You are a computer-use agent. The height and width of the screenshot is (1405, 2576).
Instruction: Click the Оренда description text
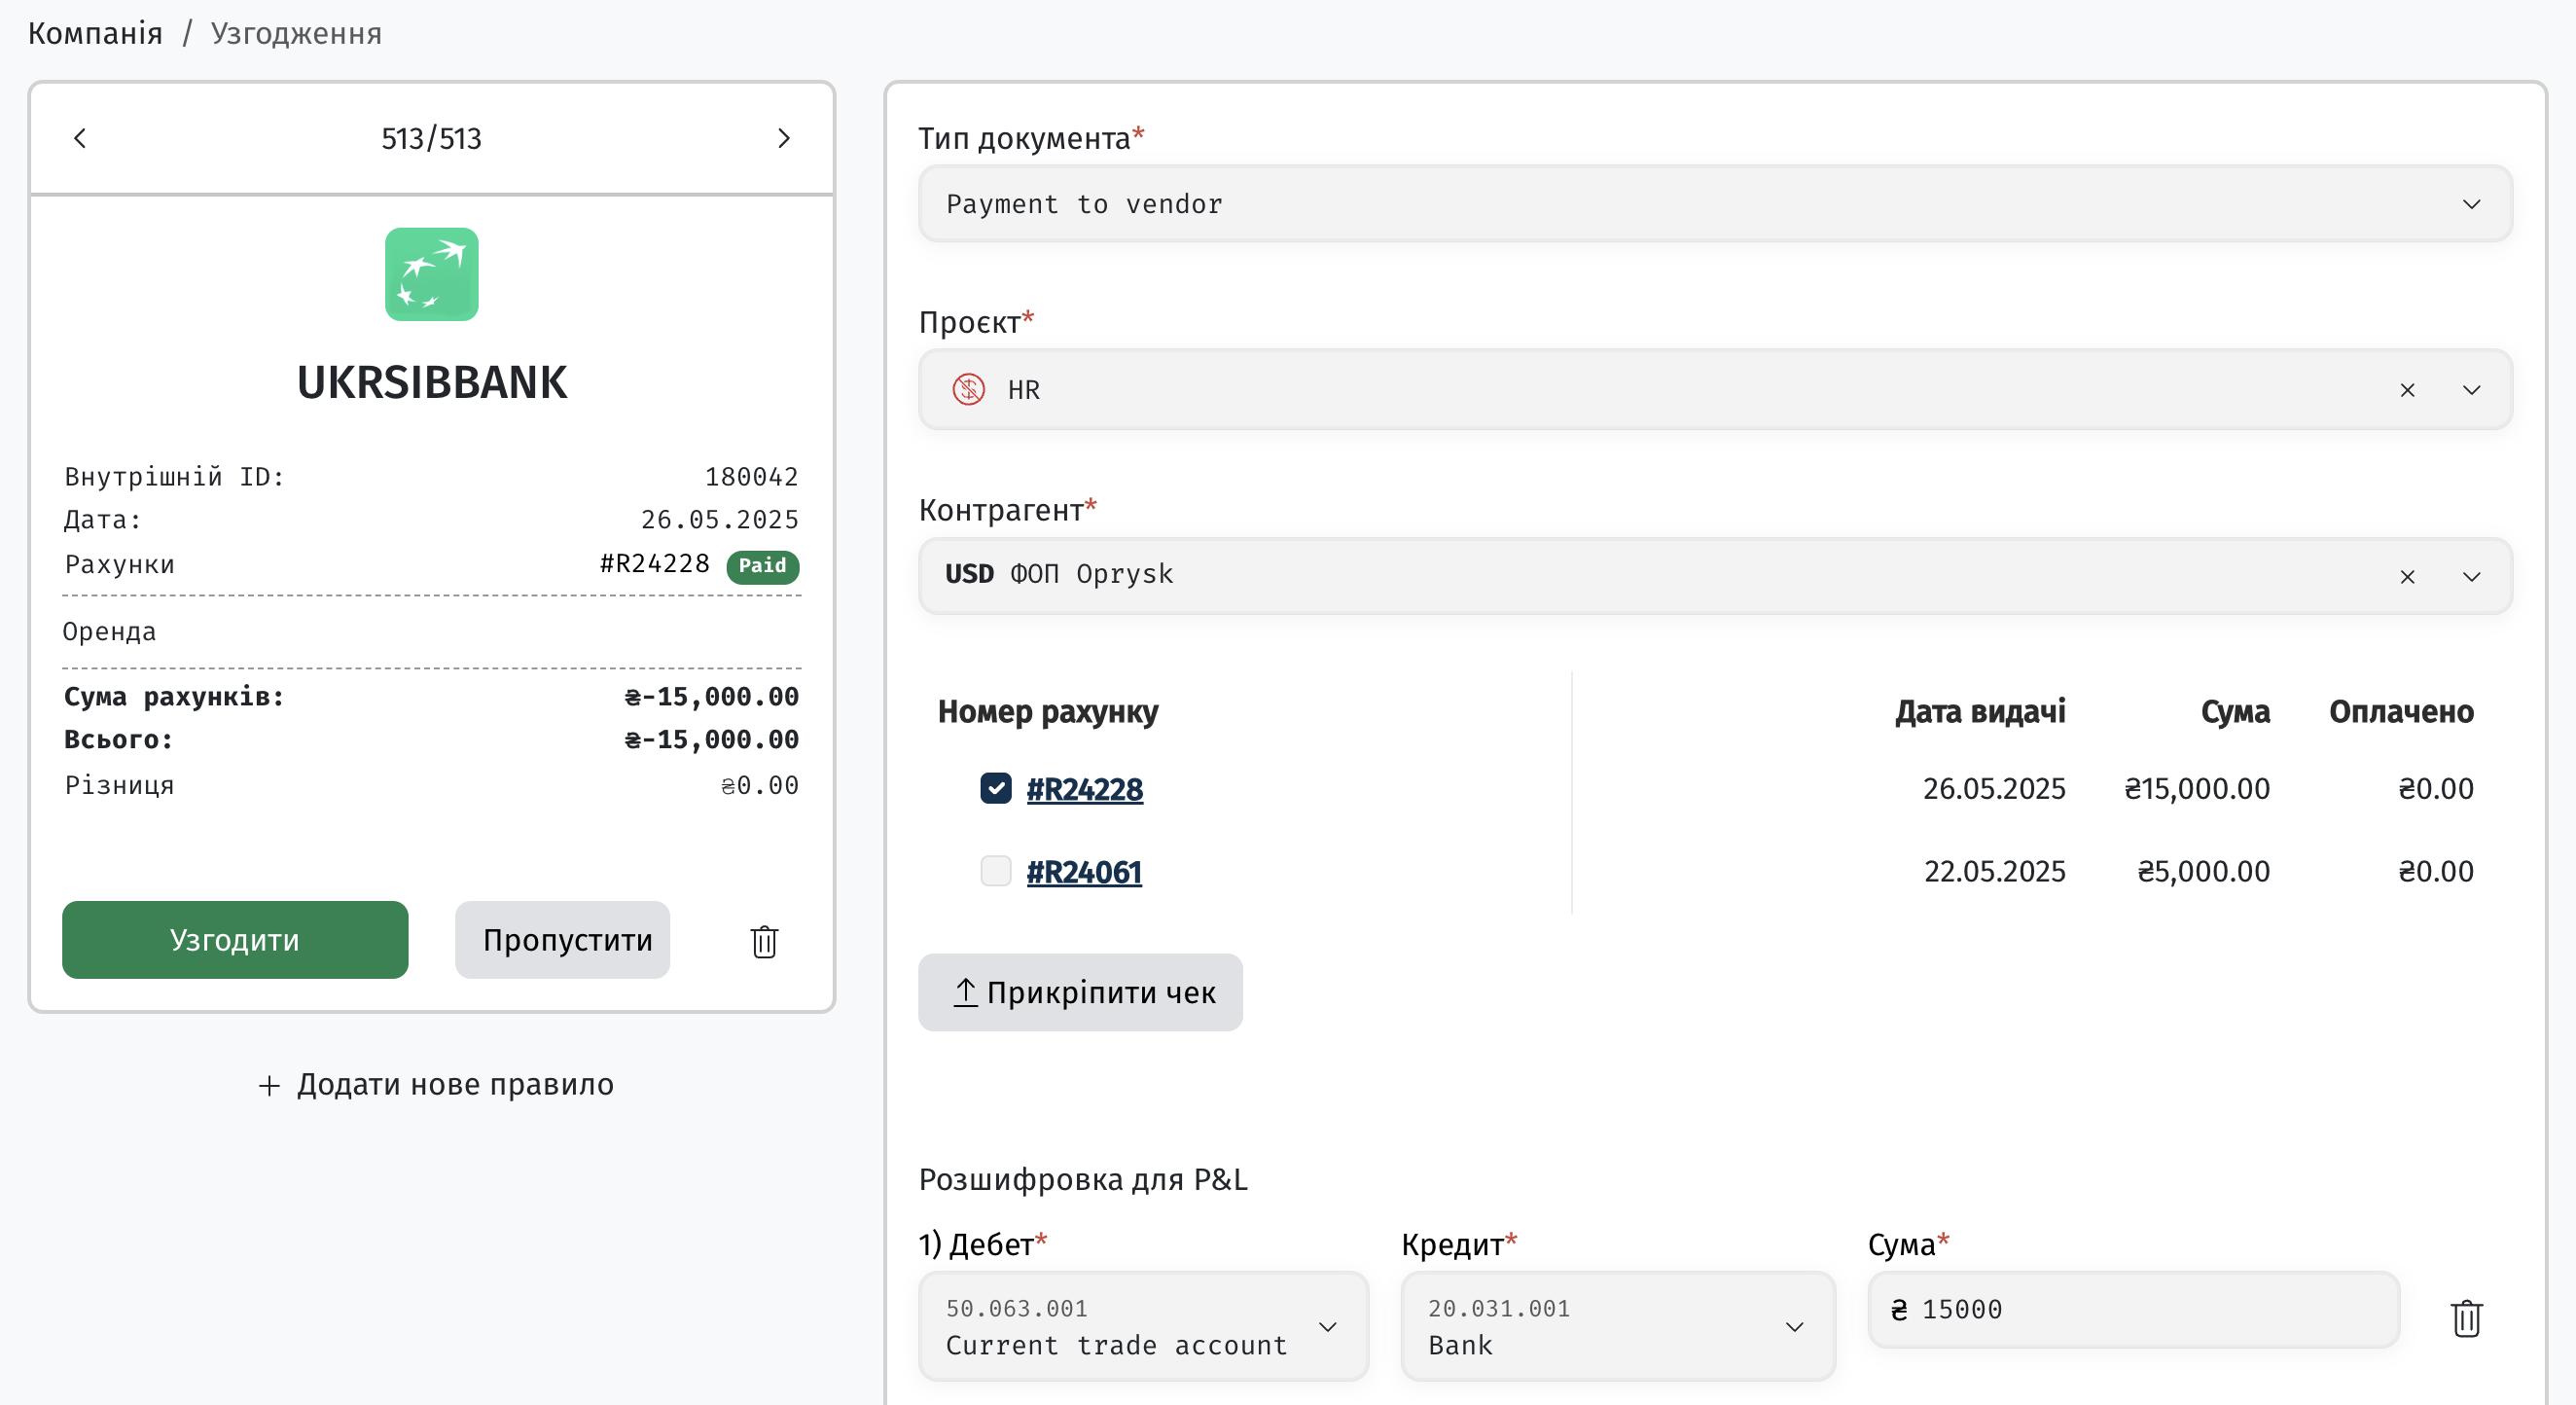pos(109,632)
